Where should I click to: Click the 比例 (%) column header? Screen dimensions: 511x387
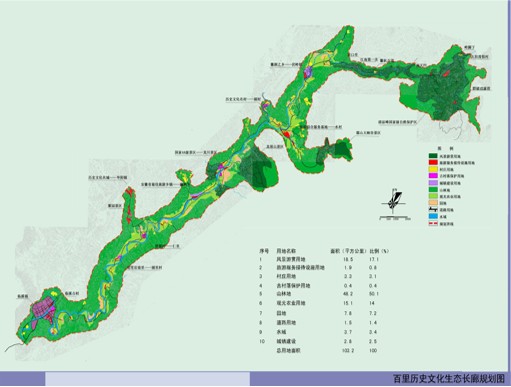379,251
